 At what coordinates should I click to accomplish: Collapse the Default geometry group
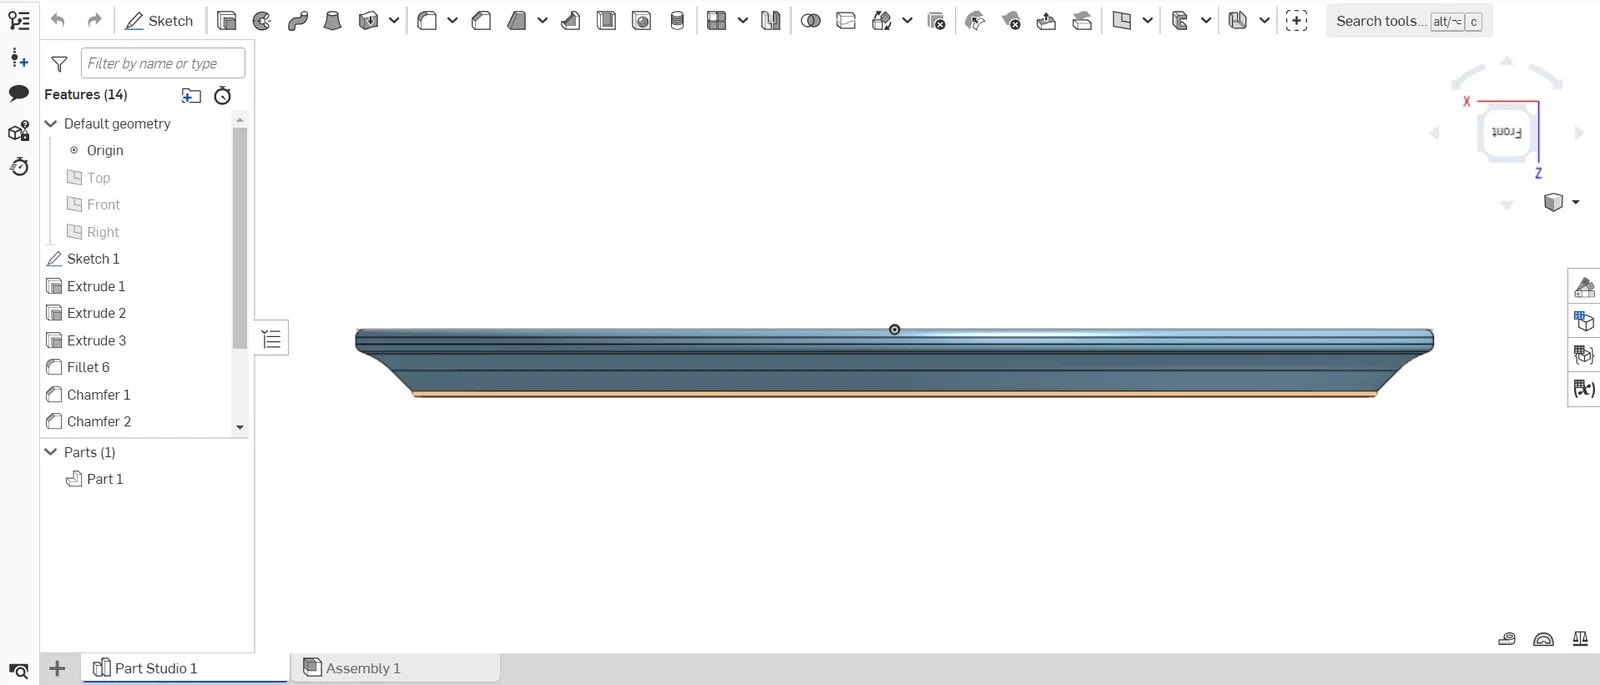coord(51,124)
